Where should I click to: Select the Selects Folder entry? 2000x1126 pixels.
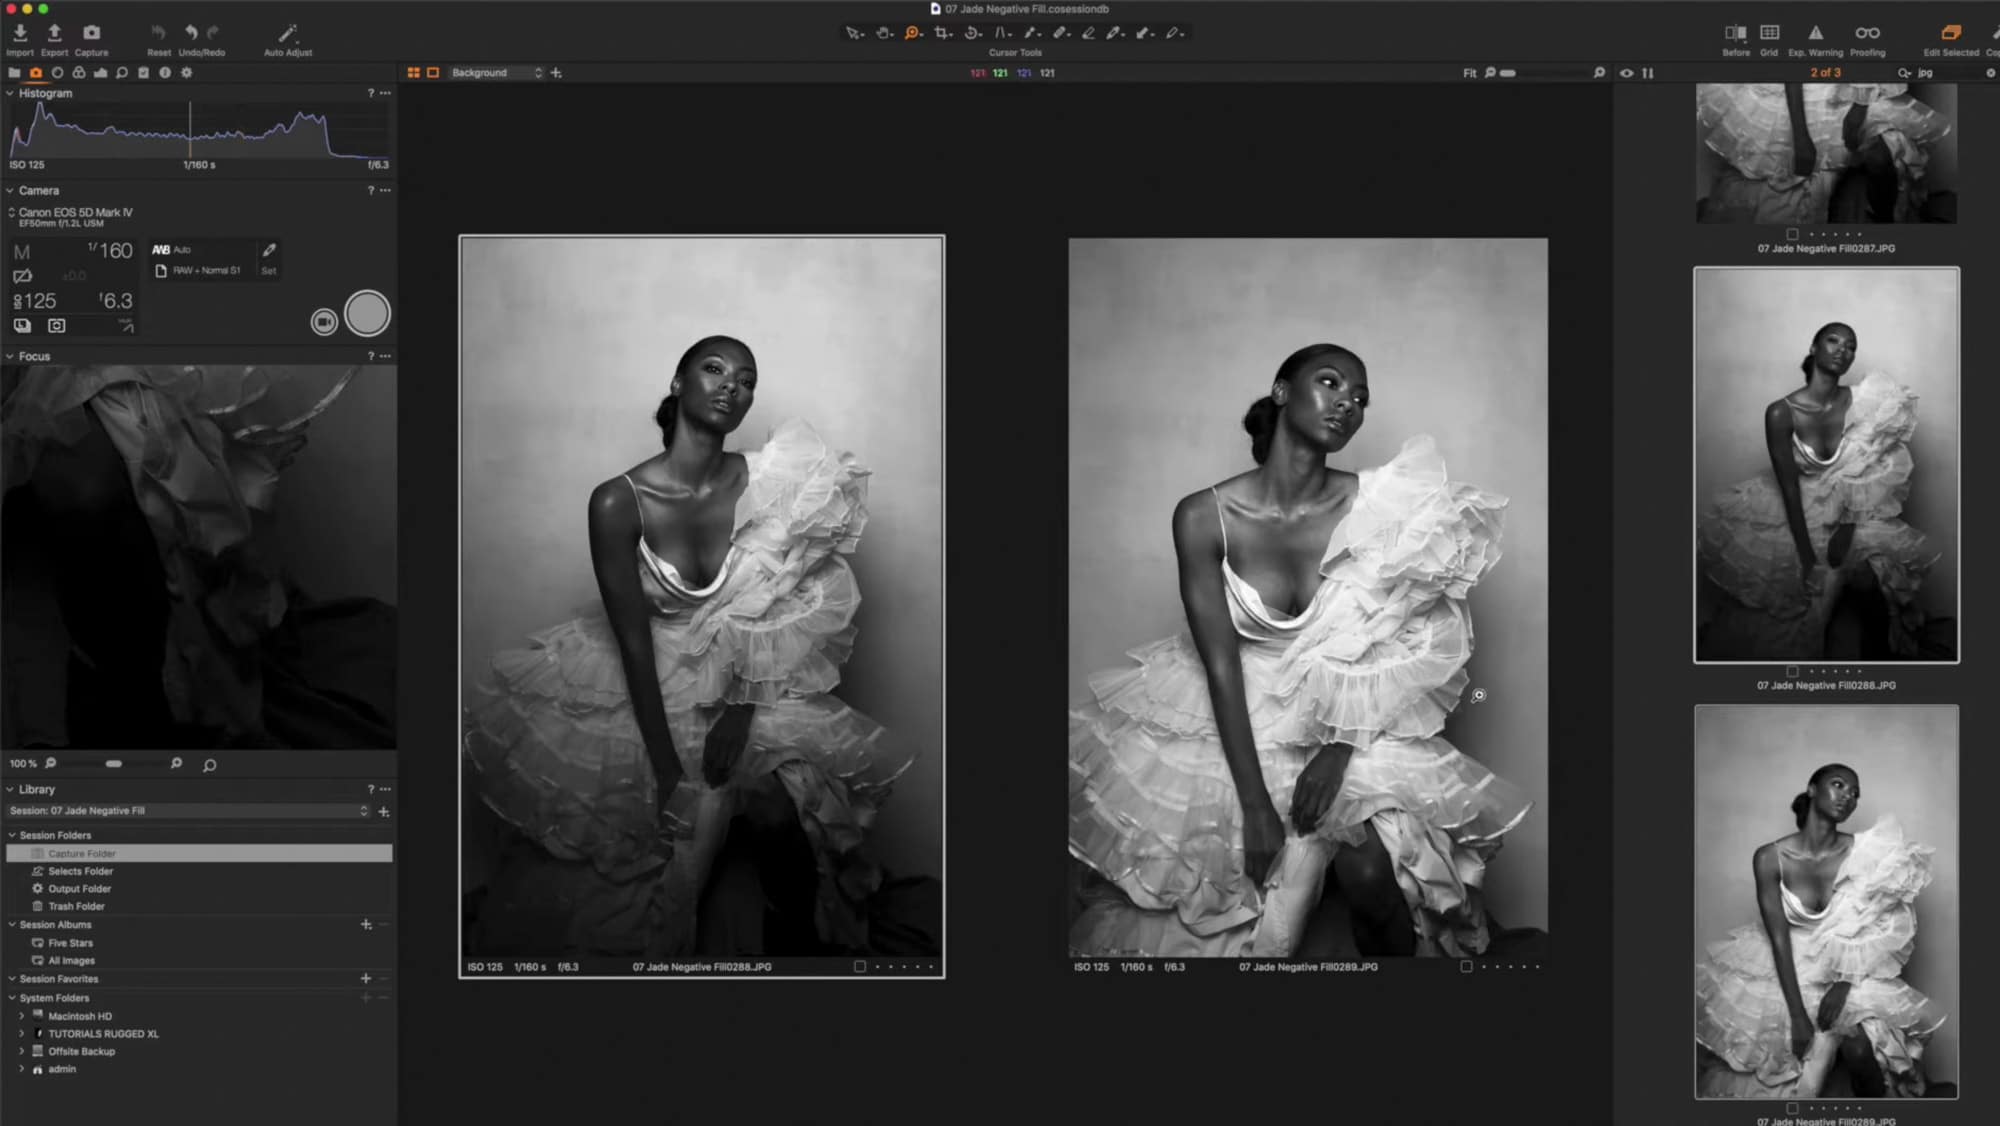[x=80, y=871]
